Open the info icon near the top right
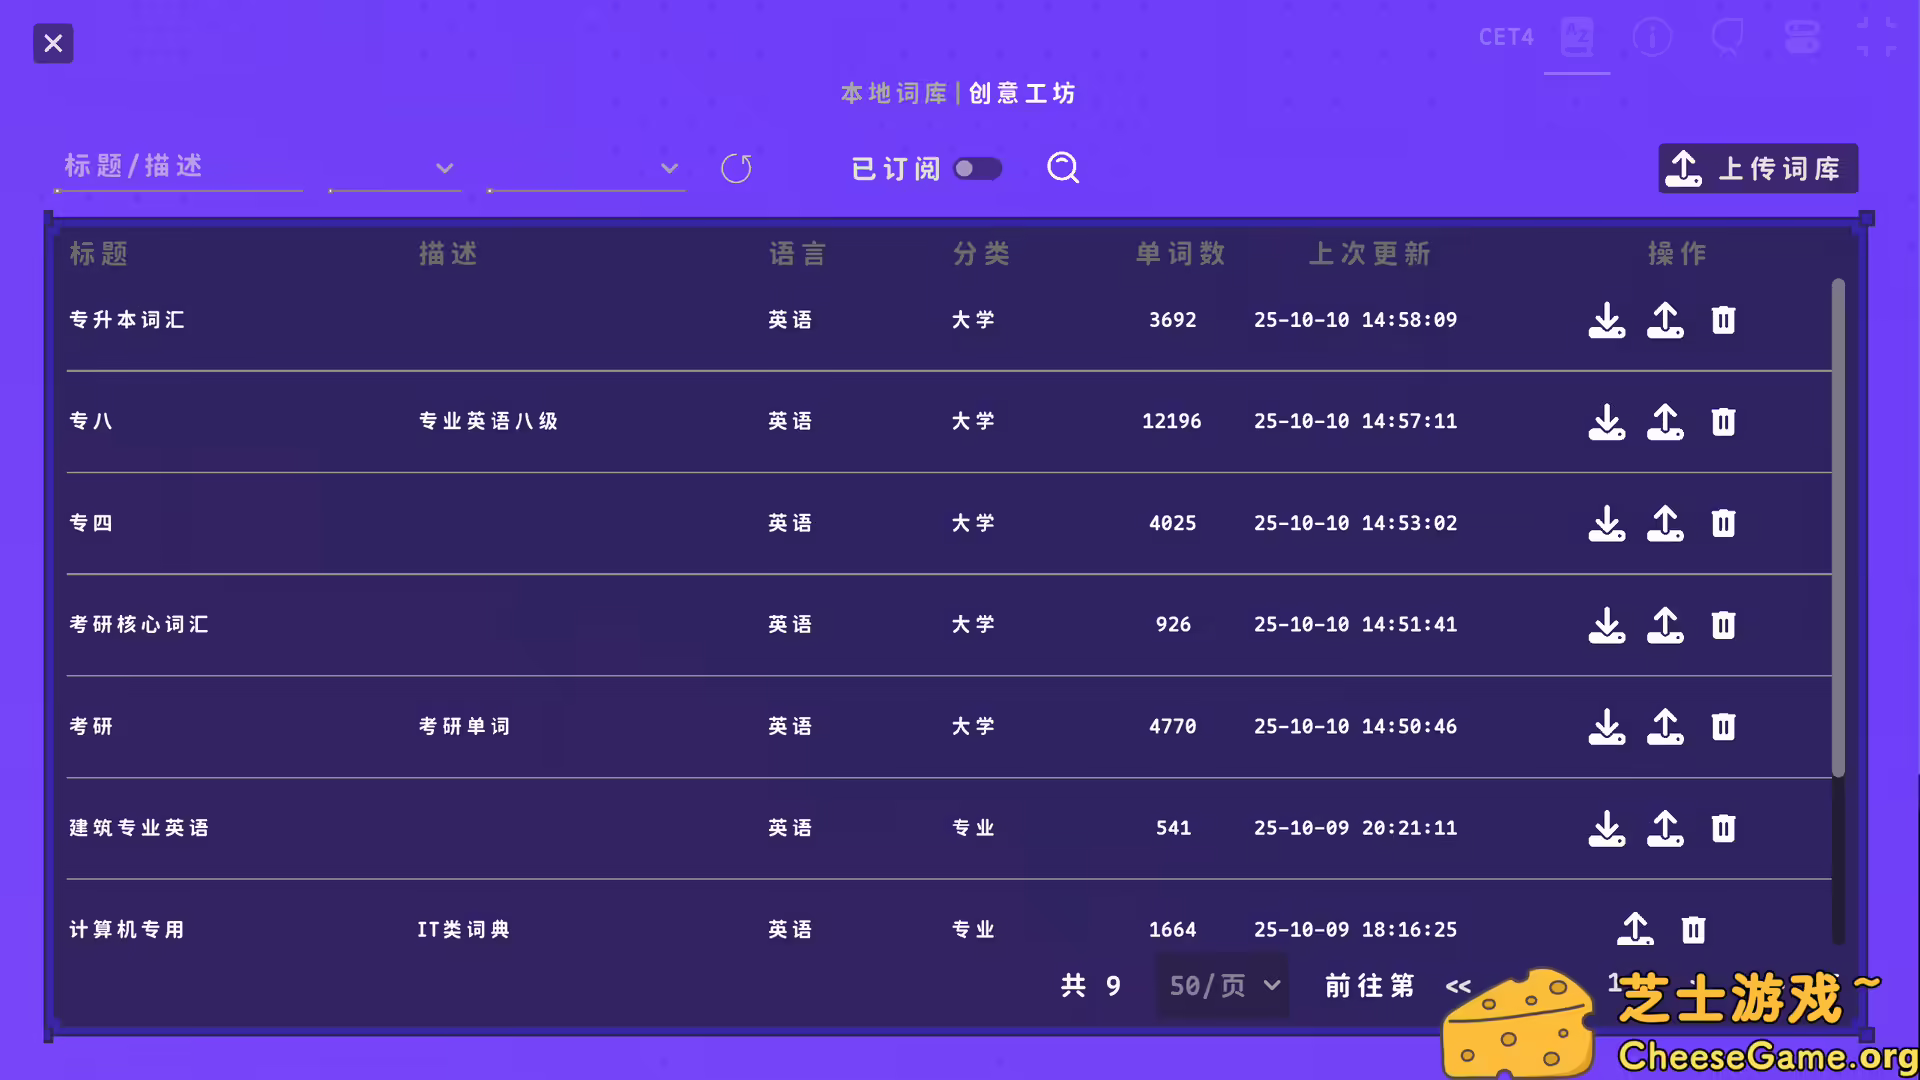 1652,36
